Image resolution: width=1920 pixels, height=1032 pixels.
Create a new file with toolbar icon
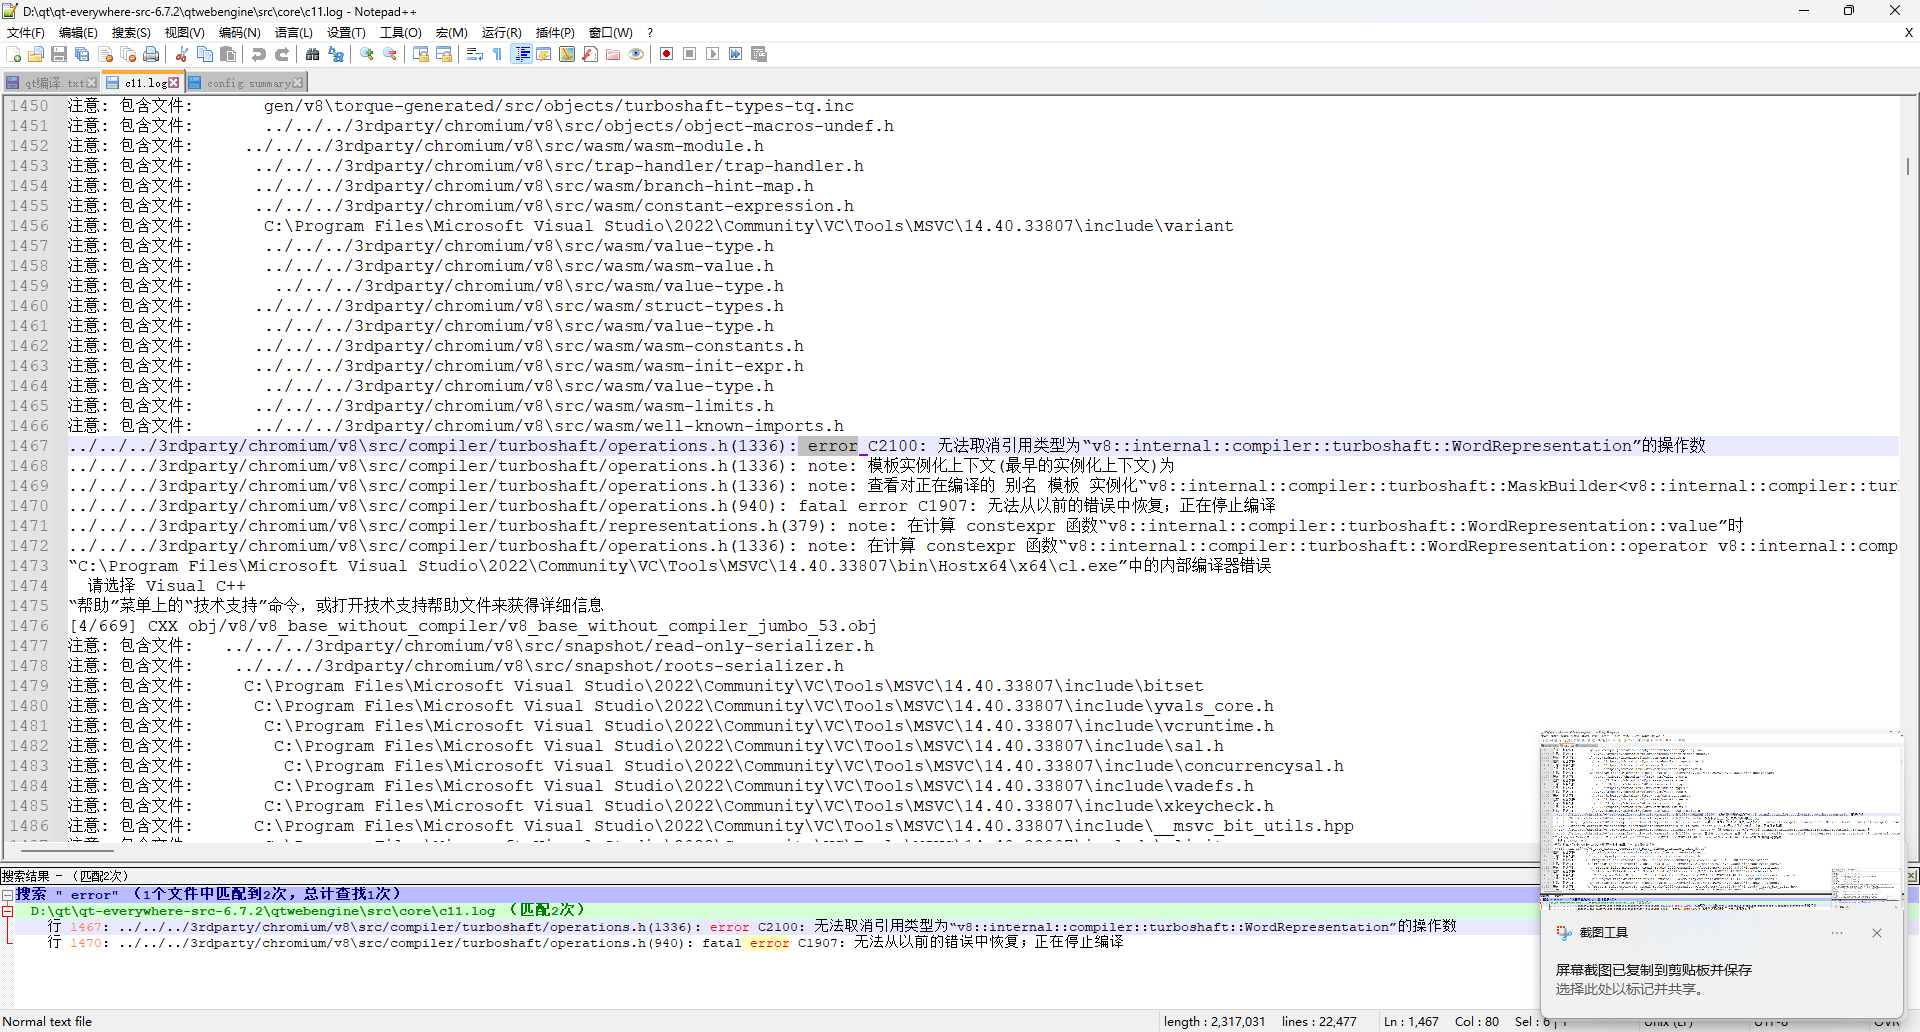(x=13, y=54)
